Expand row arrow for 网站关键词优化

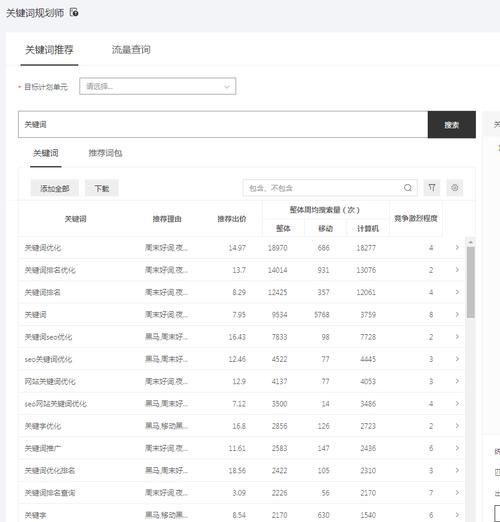[x=457, y=381]
